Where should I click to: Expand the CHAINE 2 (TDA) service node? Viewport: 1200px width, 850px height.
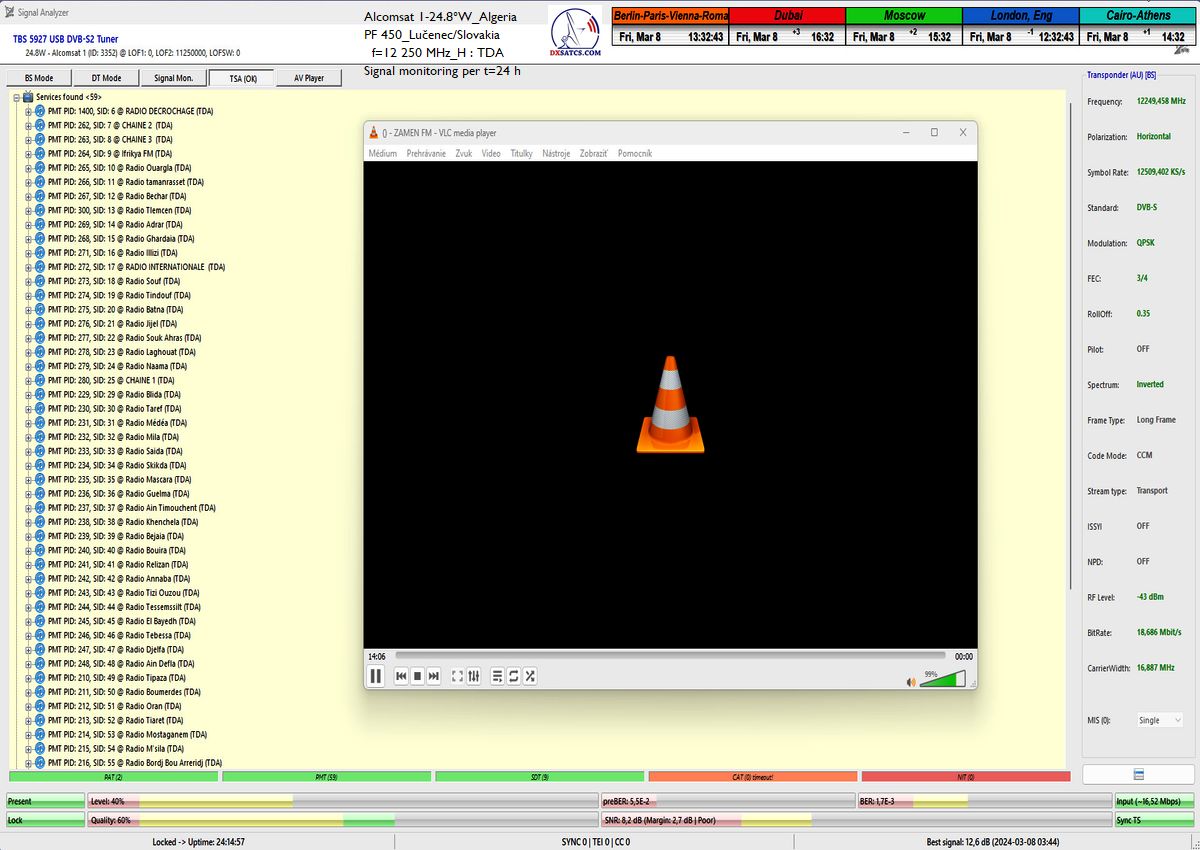point(28,125)
